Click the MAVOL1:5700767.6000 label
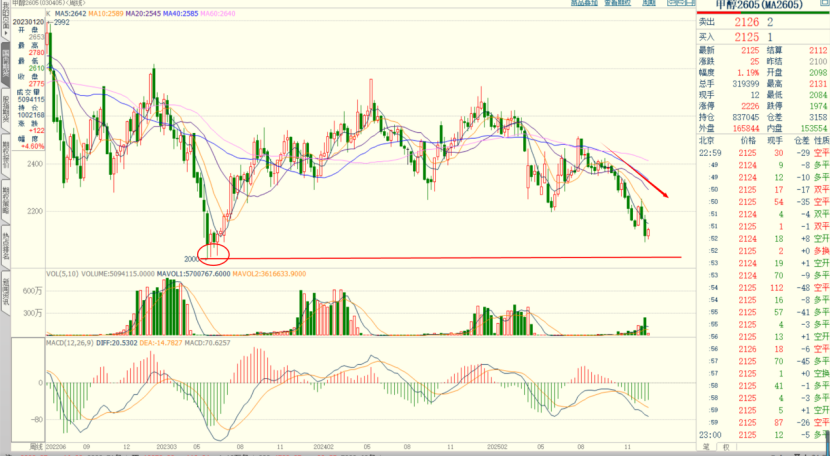Image resolution: width=830 pixels, height=456 pixels. pos(193,274)
